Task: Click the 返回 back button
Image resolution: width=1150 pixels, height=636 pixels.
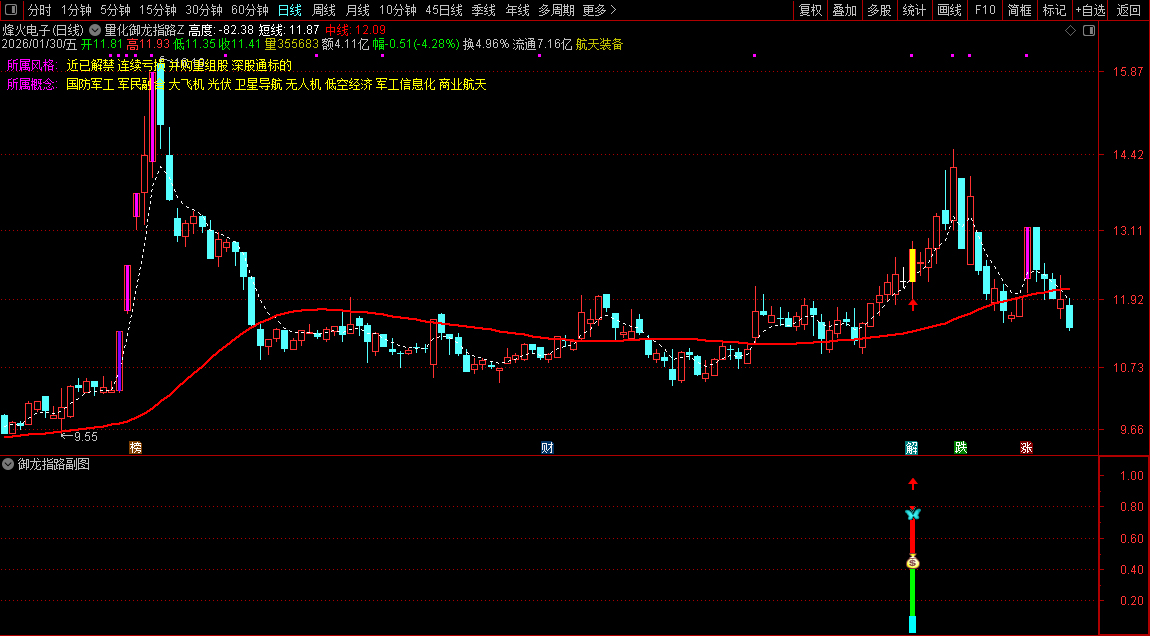Action: tap(1129, 10)
